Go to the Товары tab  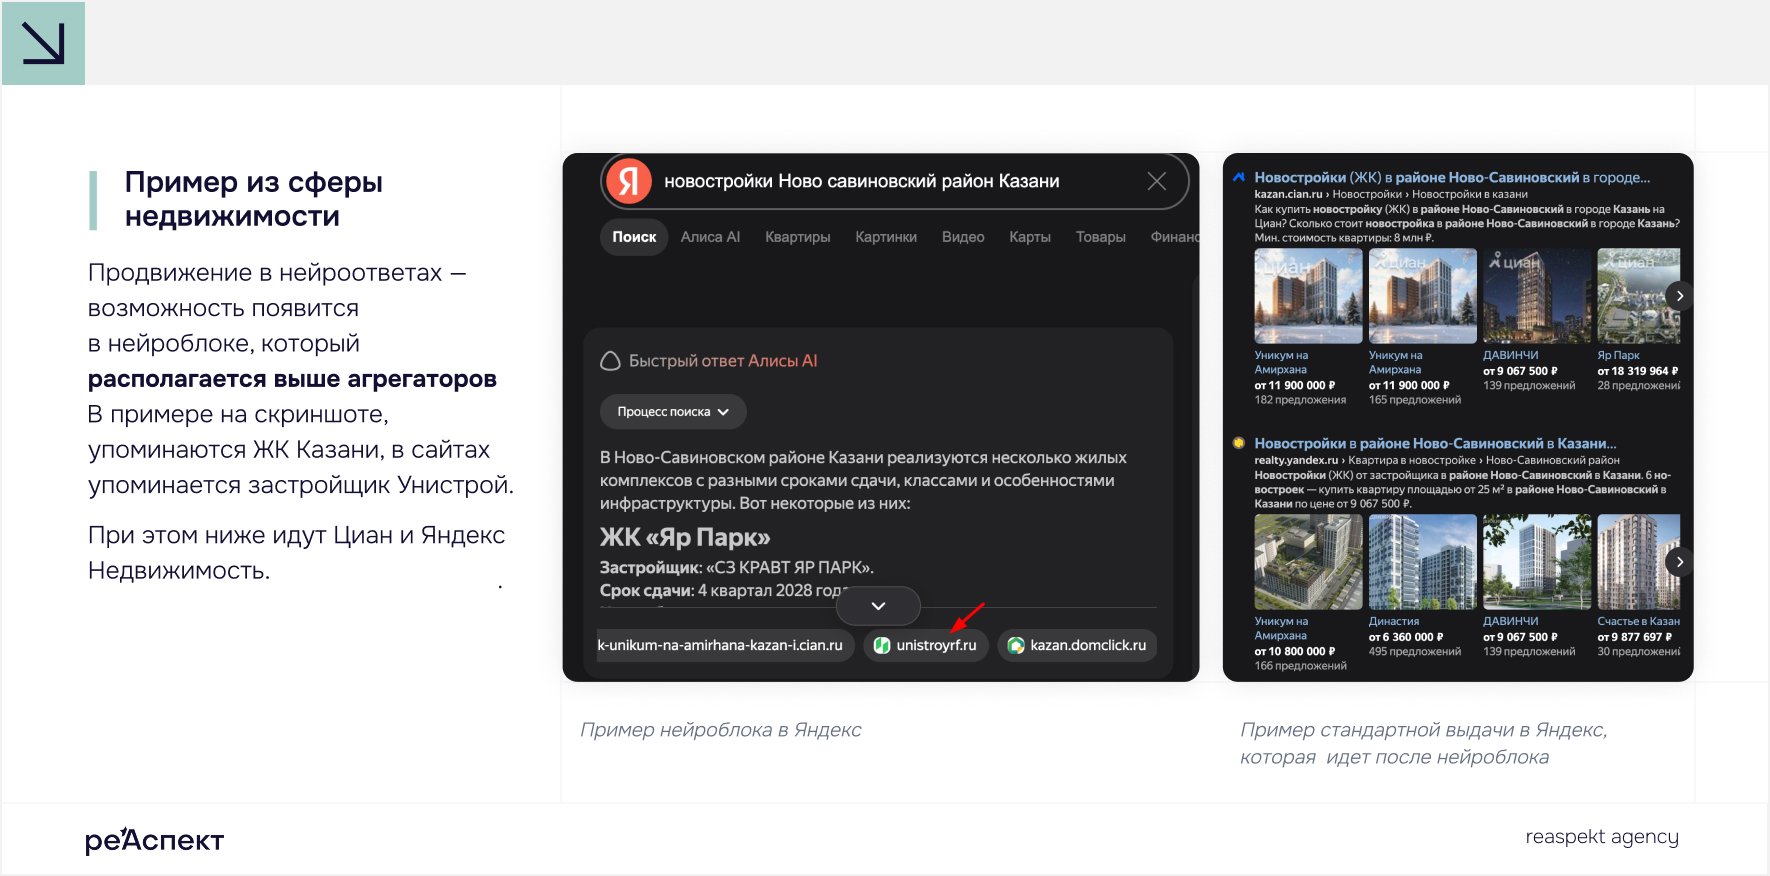[1101, 237]
